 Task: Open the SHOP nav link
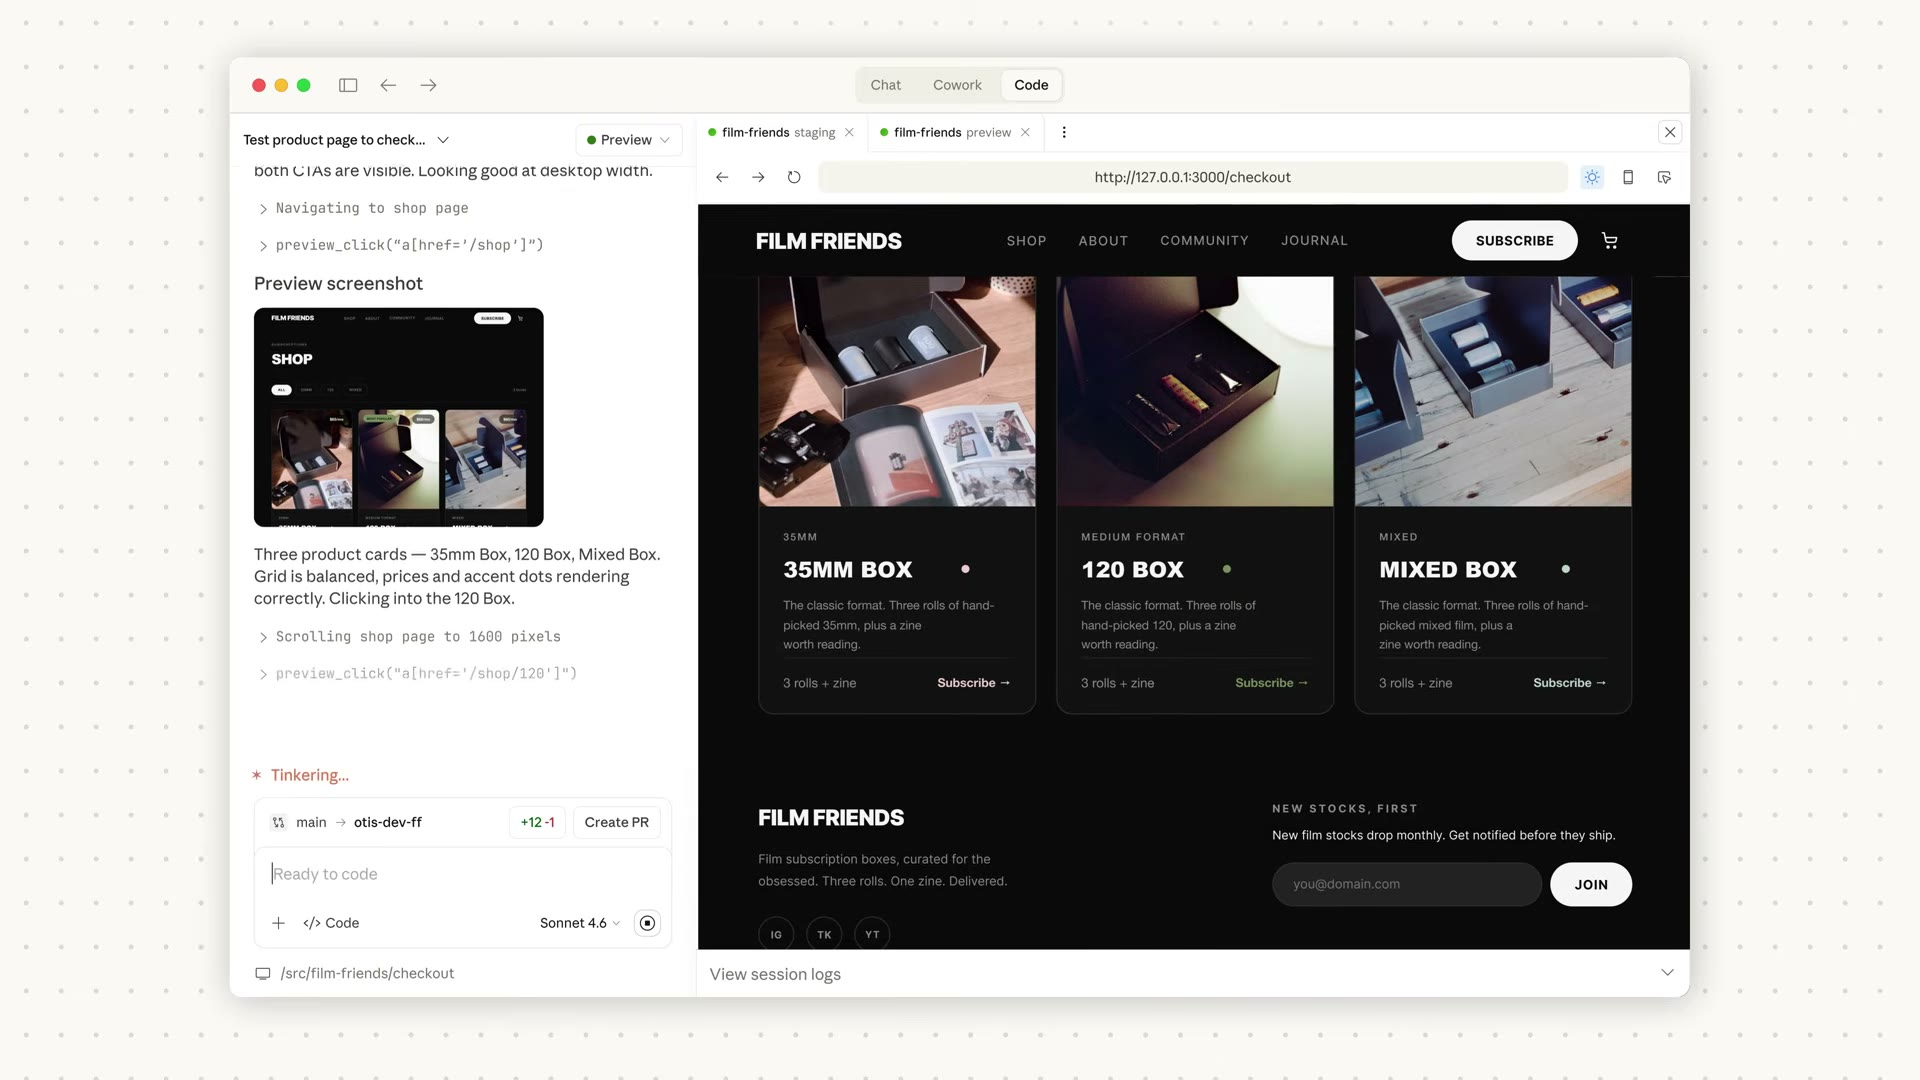[x=1026, y=241]
